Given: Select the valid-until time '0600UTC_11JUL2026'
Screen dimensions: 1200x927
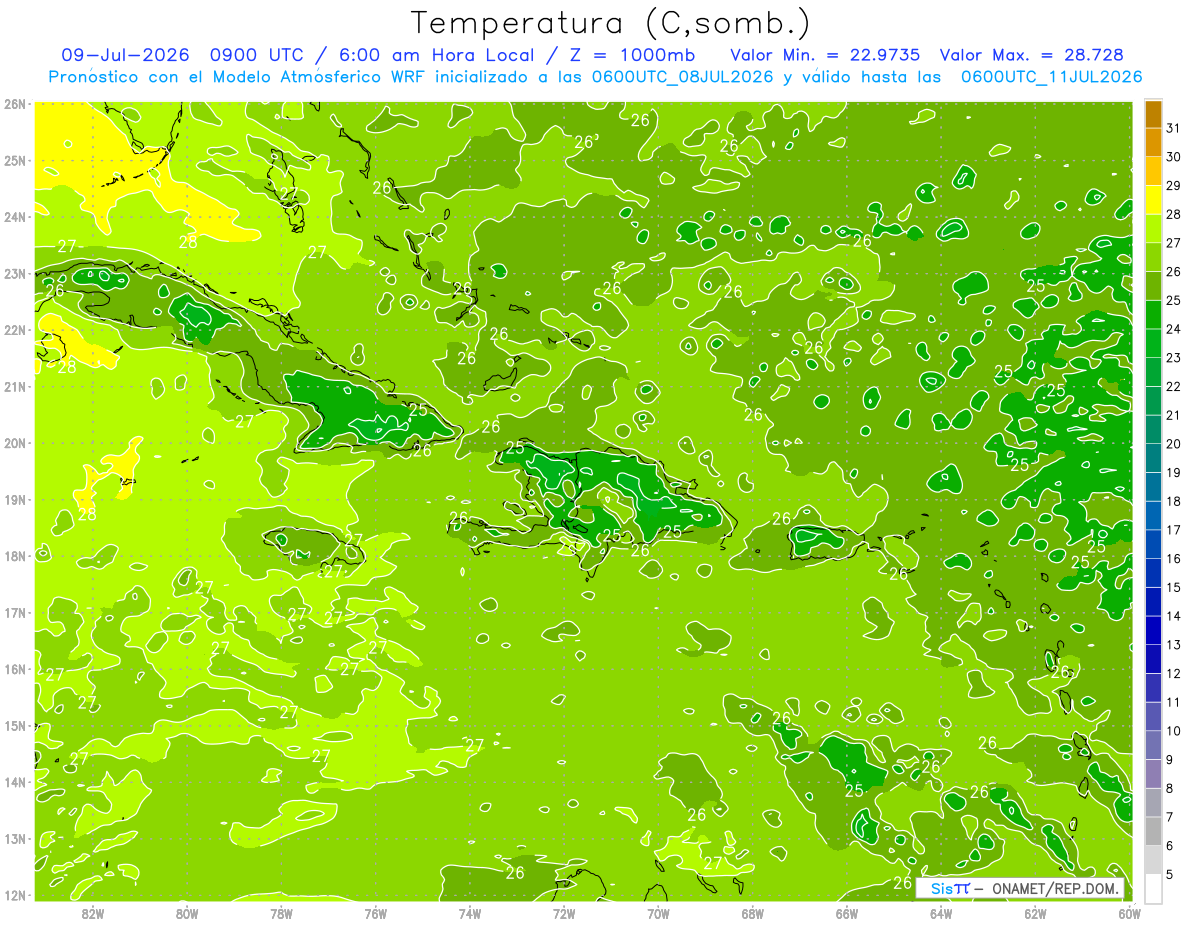Looking at the screenshot, I should tap(1051, 77).
